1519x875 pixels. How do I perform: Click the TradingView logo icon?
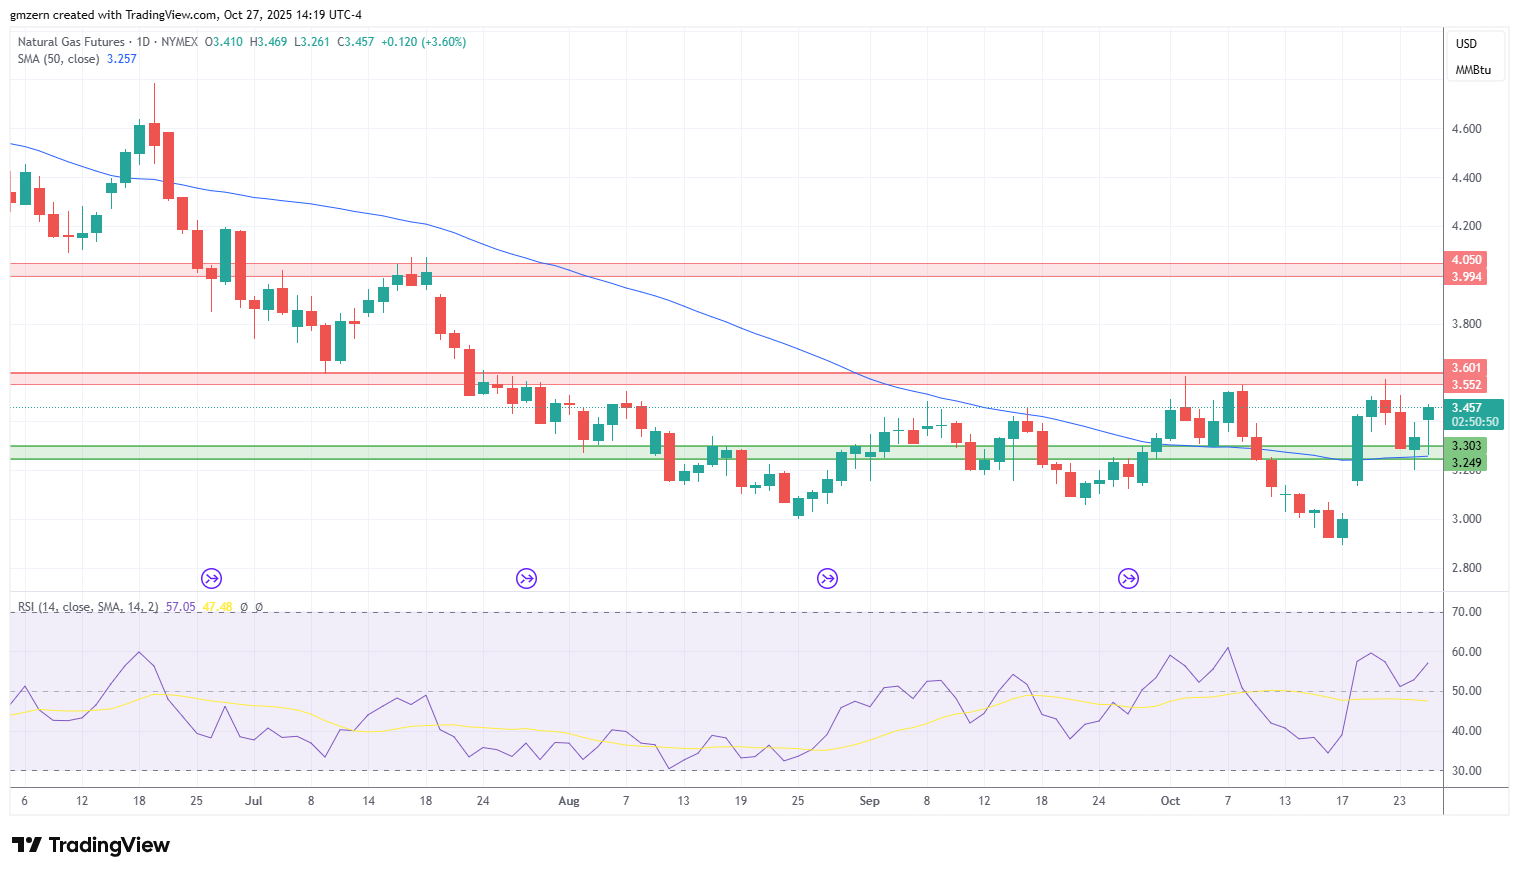tap(27, 845)
